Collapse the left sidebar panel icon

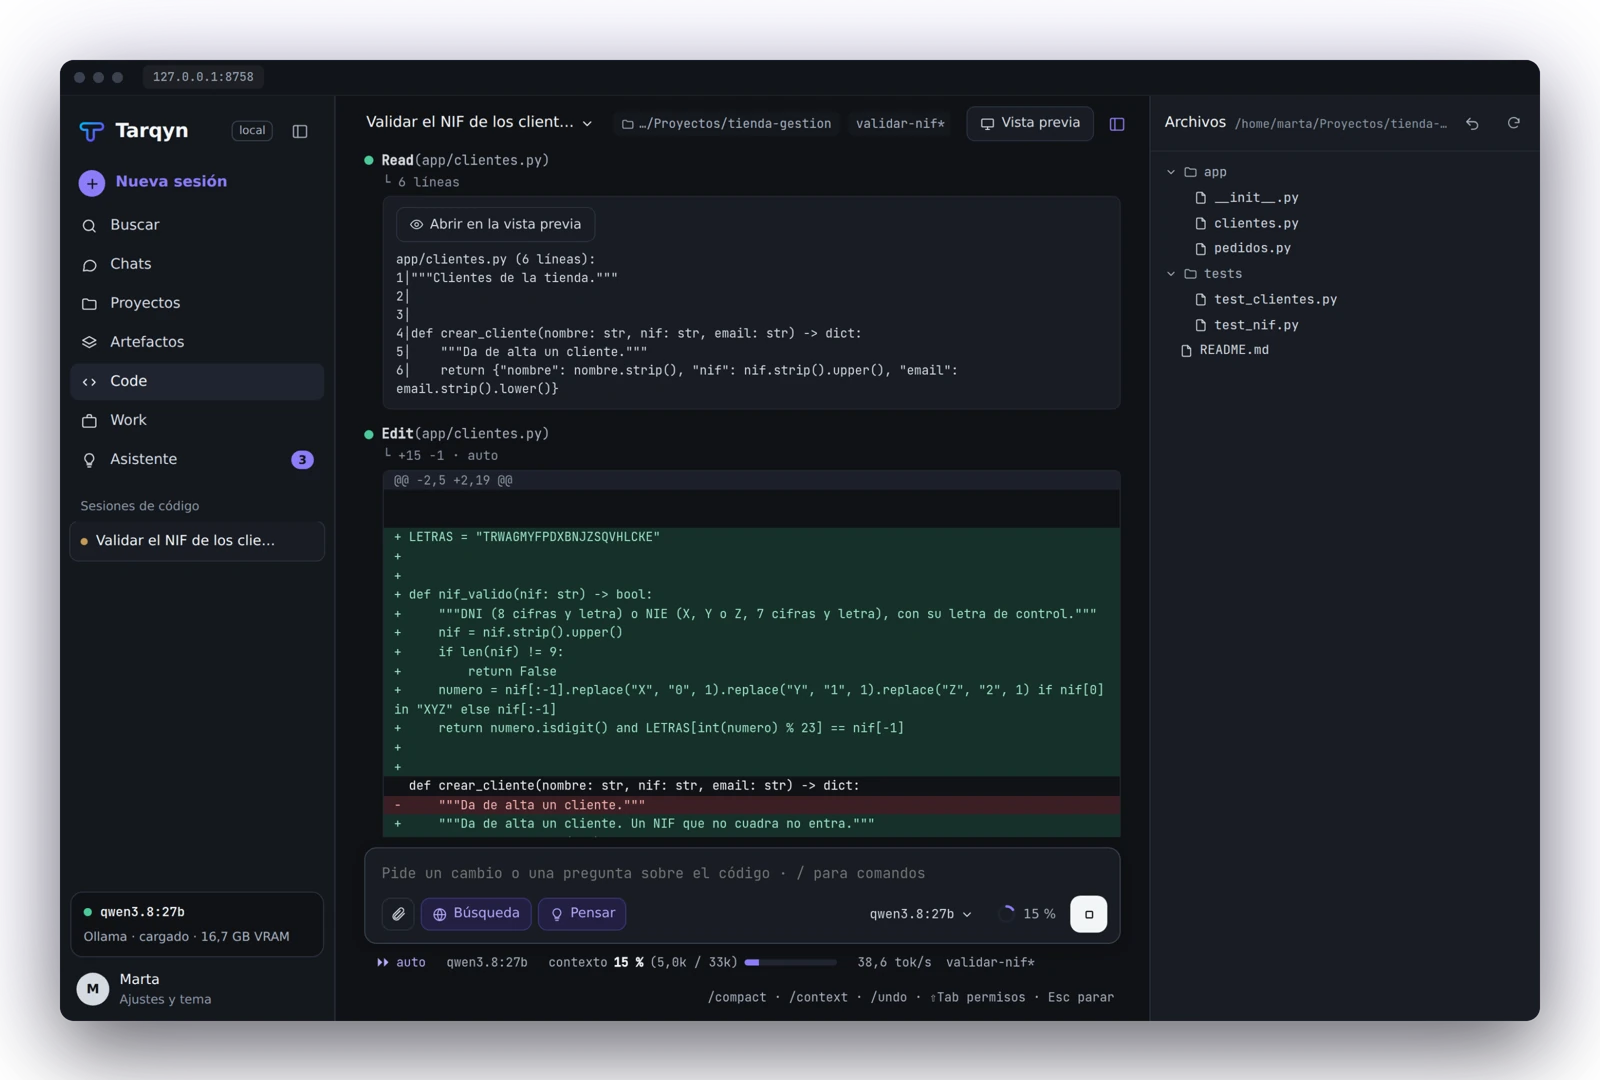coord(300,131)
